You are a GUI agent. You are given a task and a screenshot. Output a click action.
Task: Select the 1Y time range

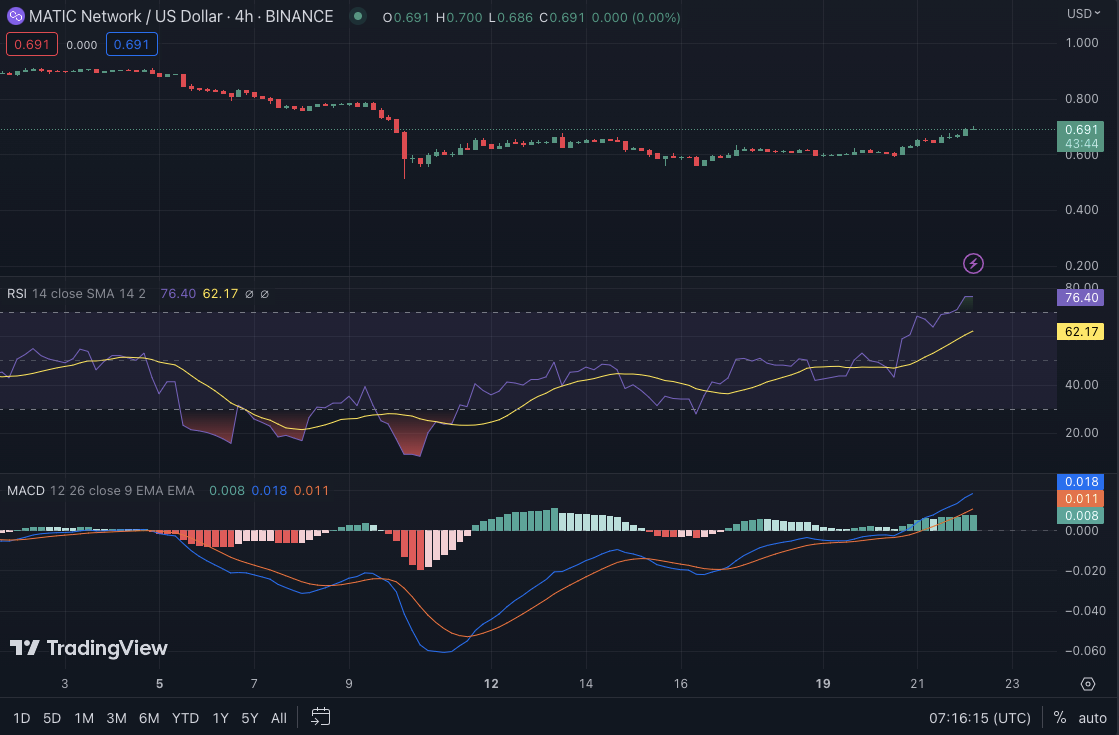click(x=221, y=718)
